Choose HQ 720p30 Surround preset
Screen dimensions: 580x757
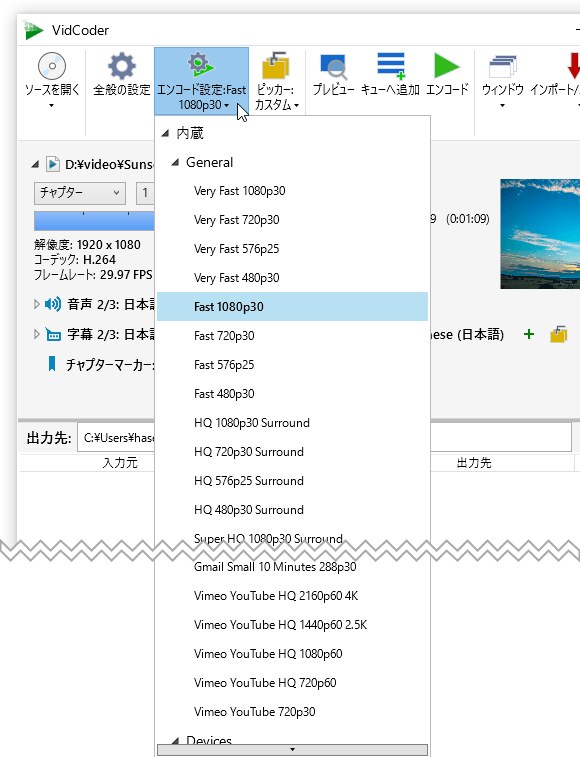point(292,451)
